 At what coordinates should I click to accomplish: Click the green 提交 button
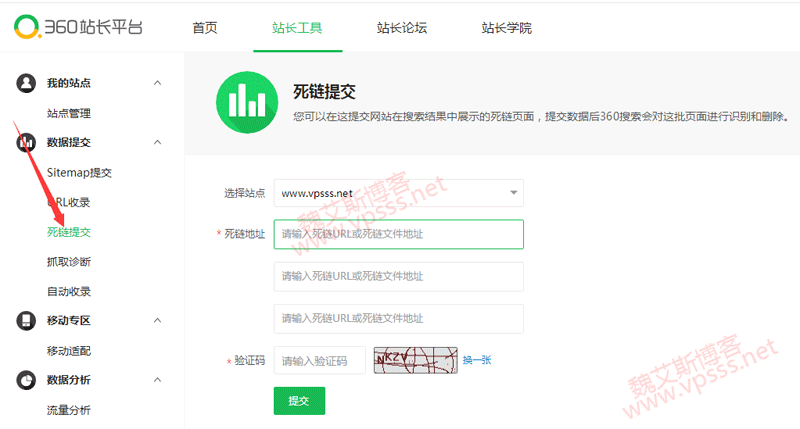point(299,400)
